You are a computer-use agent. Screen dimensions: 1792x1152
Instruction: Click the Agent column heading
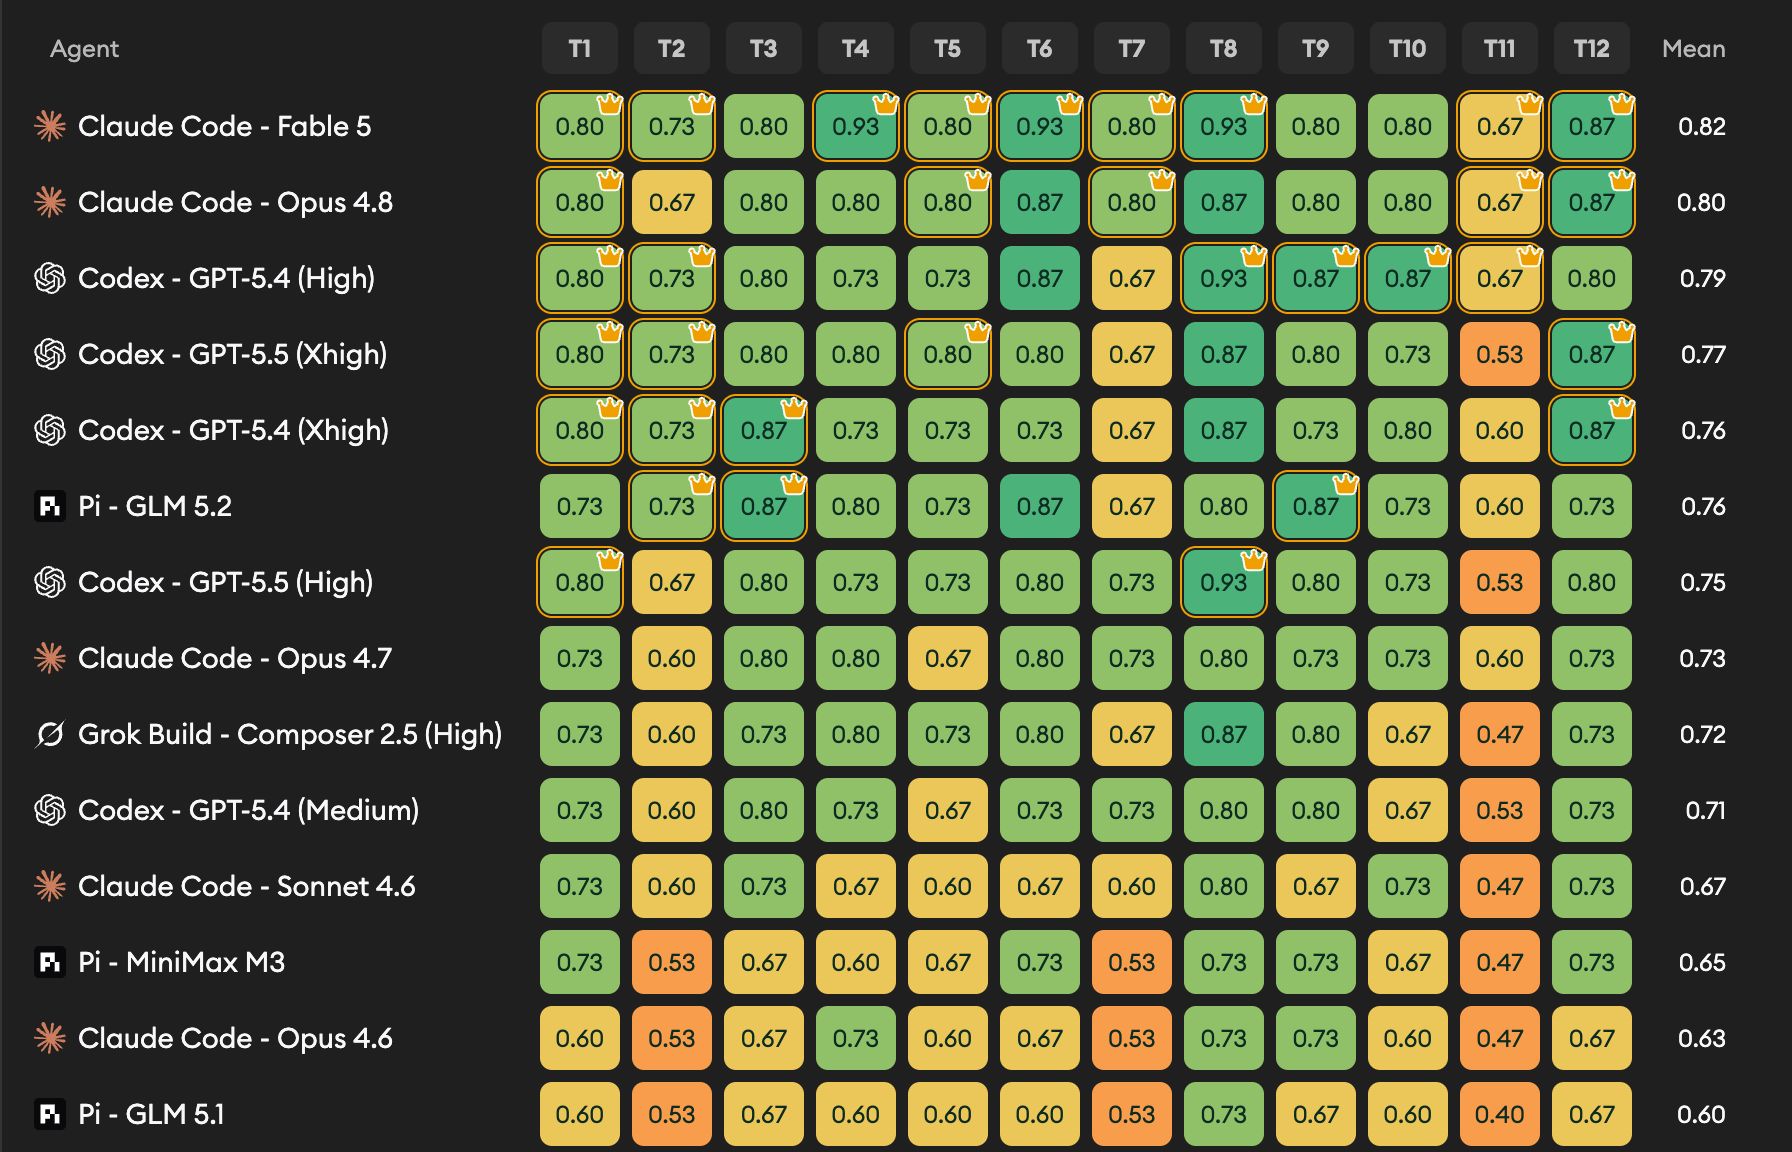(x=84, y=49)
